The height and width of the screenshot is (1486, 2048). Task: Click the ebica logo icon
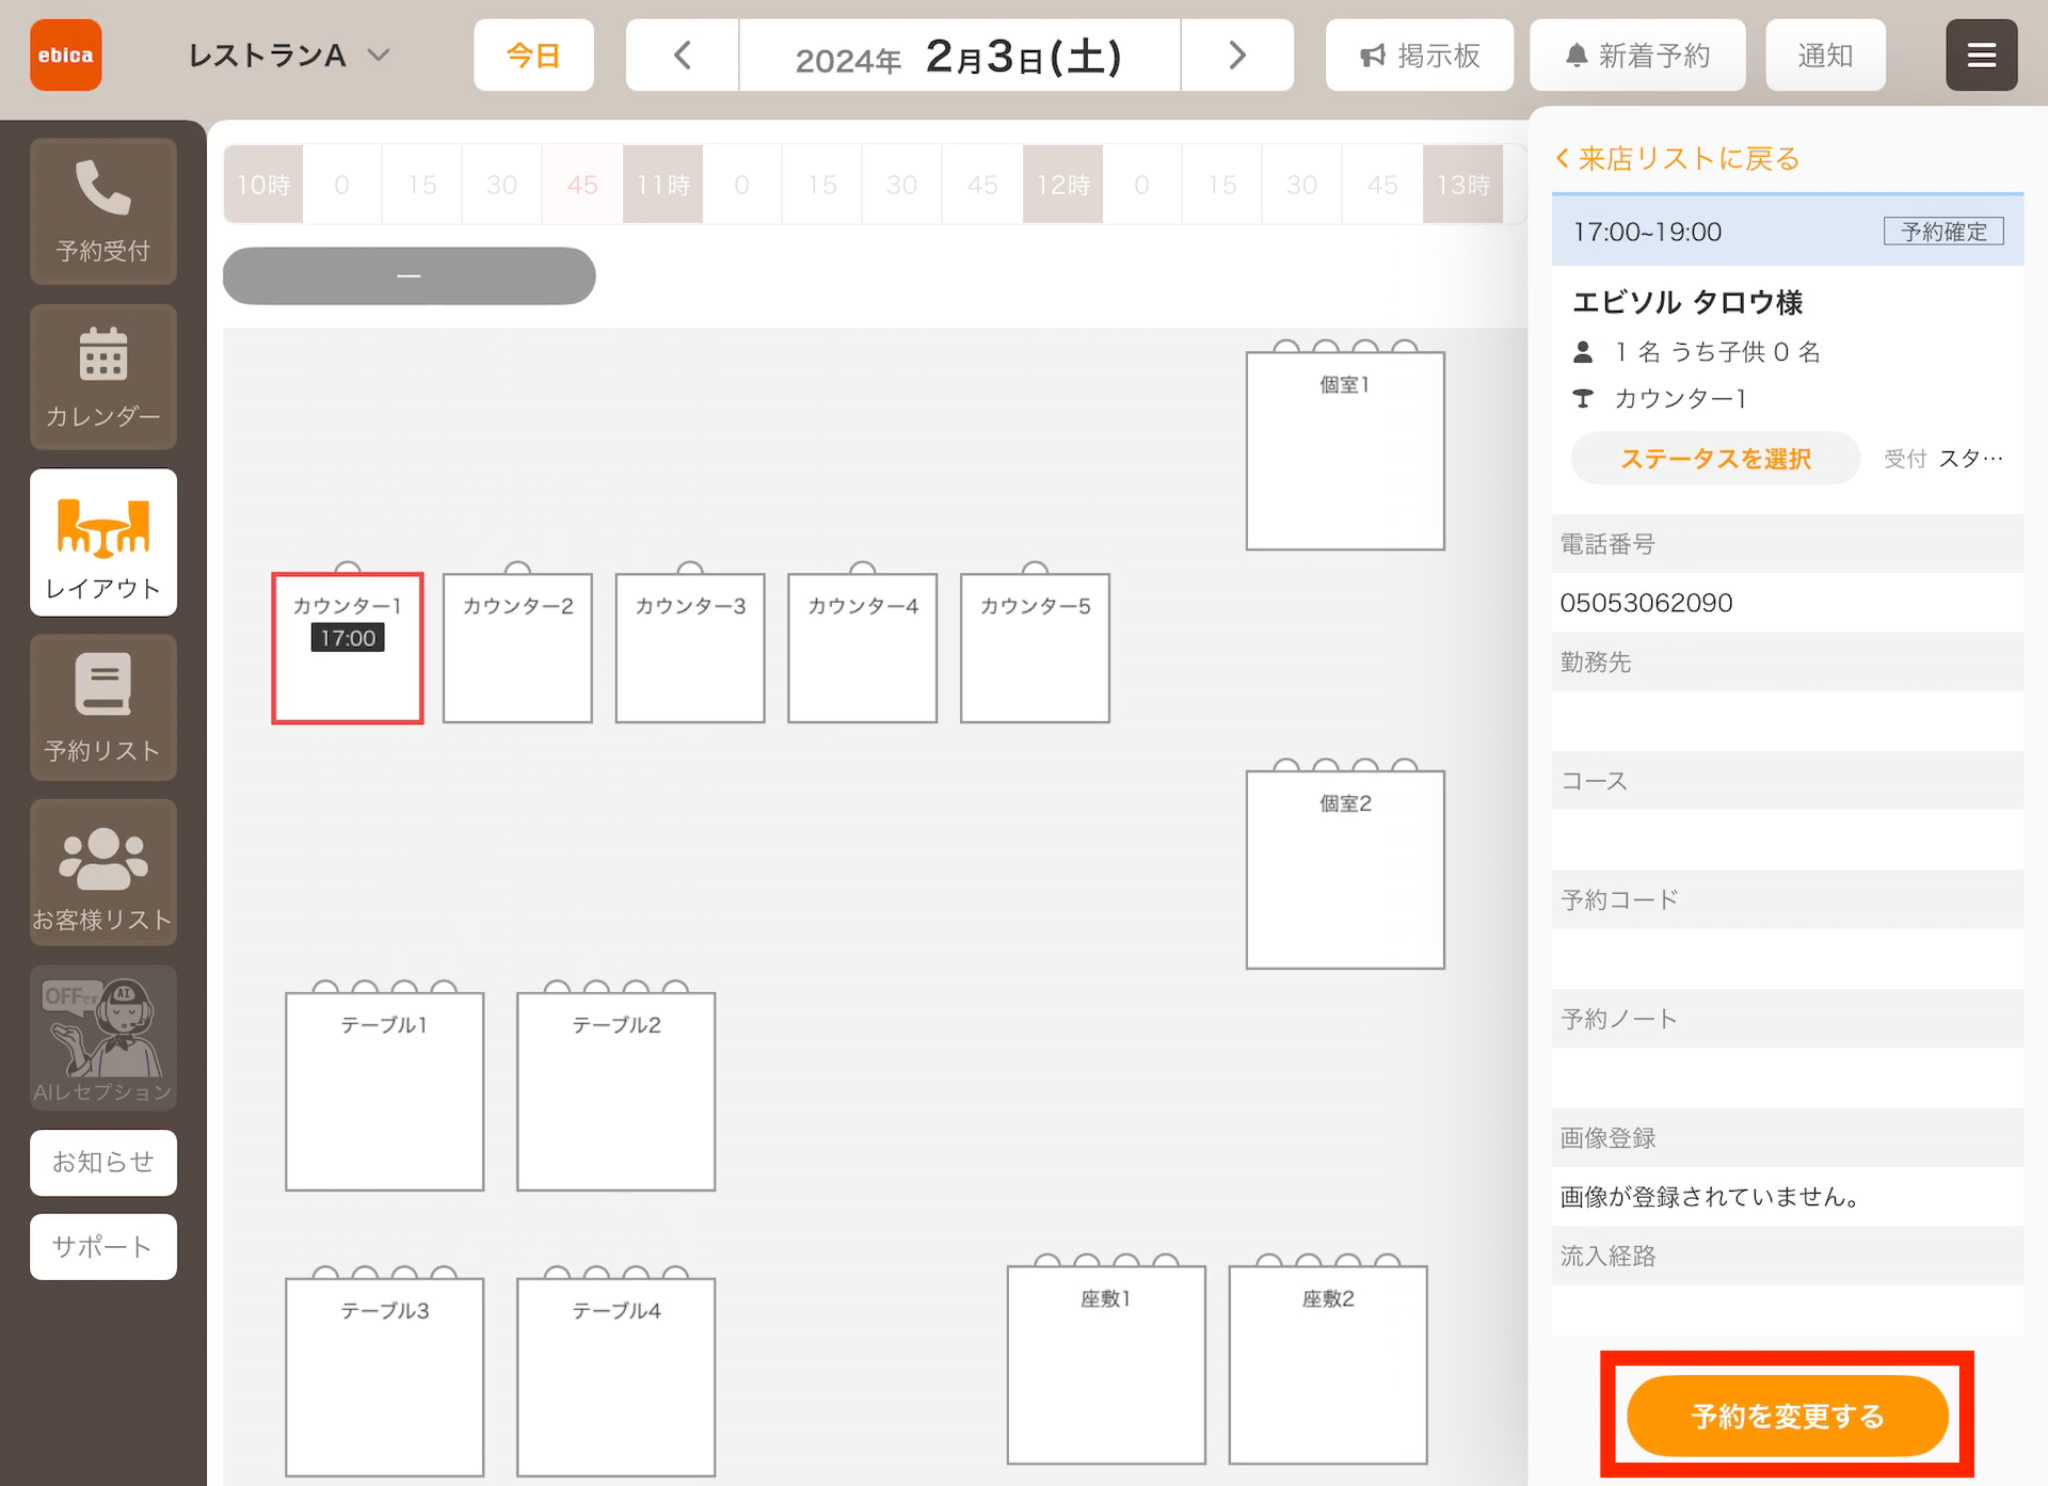(x=66, y=55)
